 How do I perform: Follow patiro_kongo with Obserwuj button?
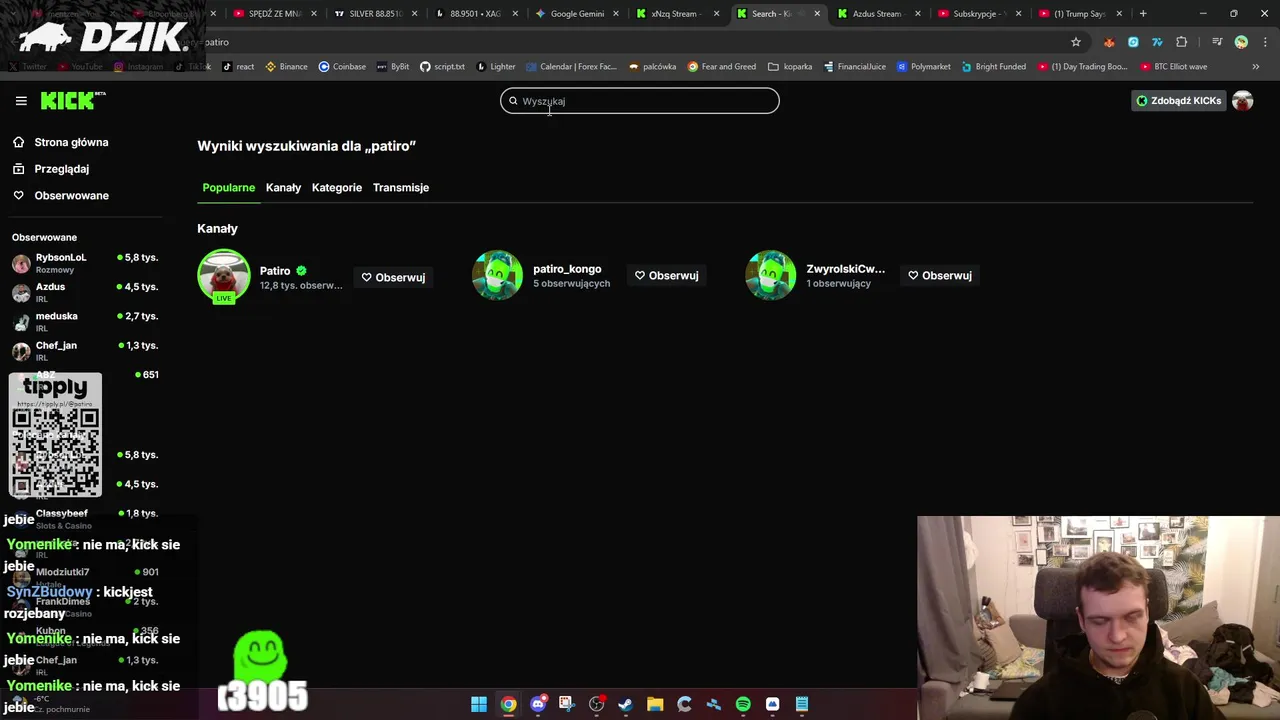click(x=666, y=275)
